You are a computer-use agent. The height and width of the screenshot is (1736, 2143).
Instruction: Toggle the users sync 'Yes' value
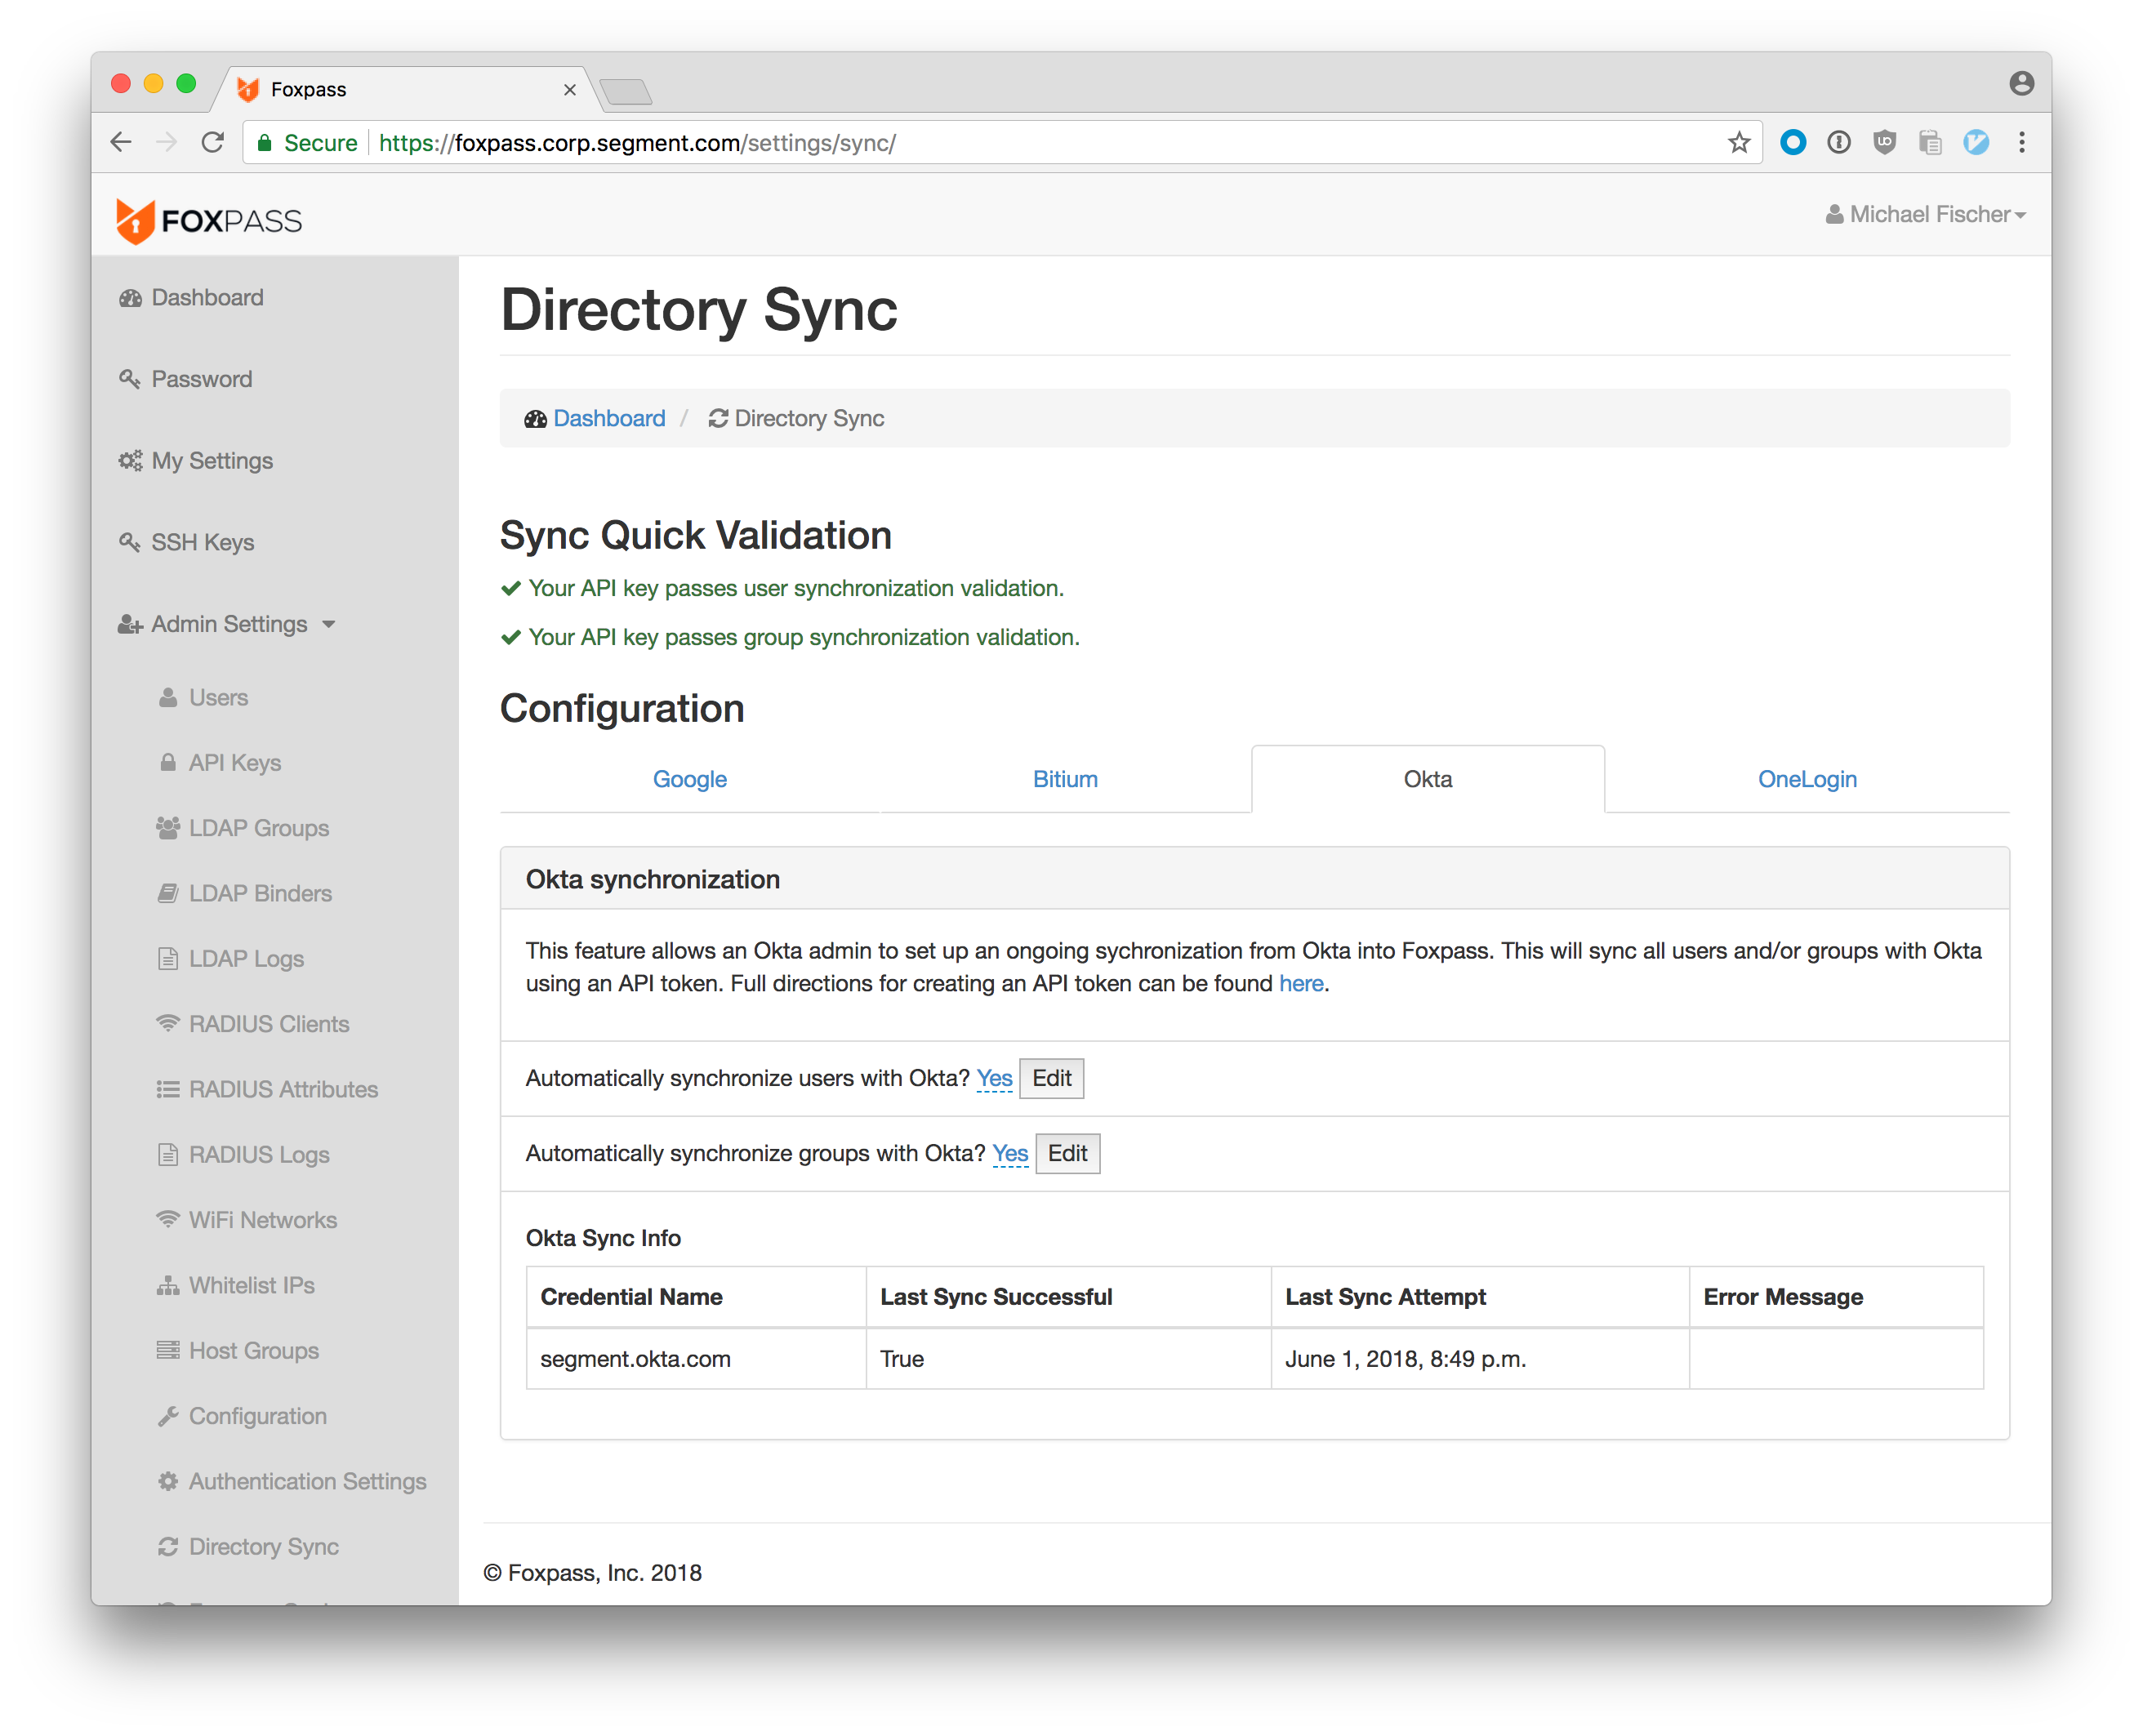[994, 1078]
